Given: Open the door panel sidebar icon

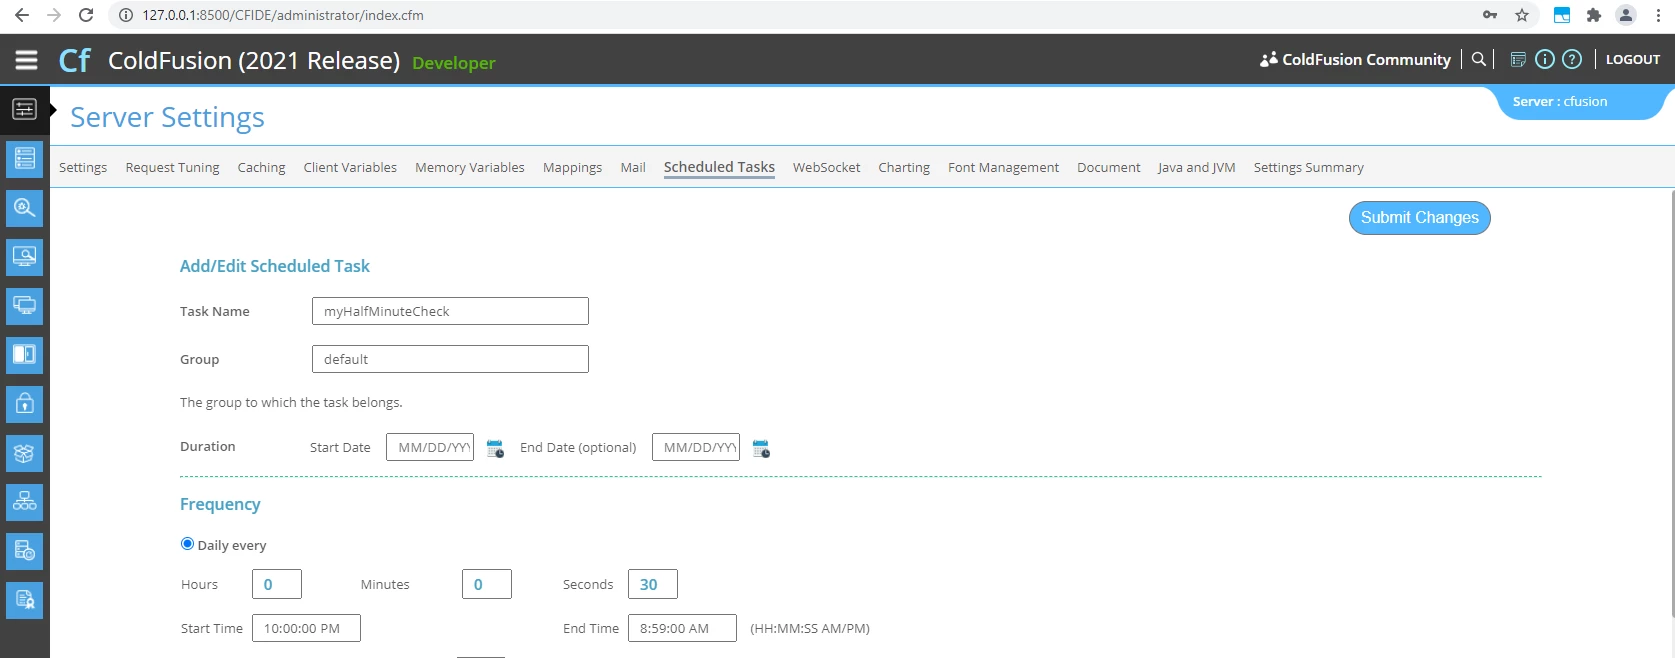Looking at the screenshot, I should 24,354.
